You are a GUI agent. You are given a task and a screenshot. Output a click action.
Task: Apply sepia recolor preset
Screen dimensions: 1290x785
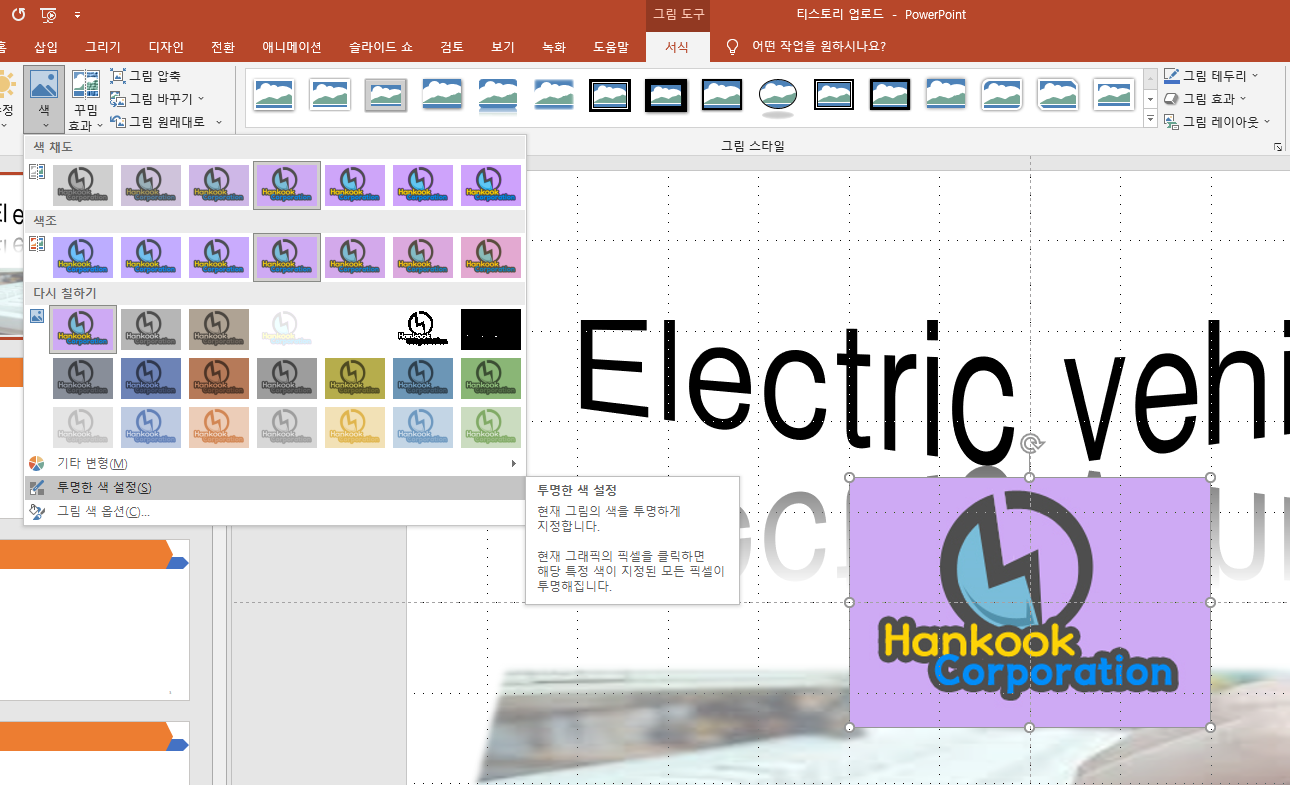[219, 329]
